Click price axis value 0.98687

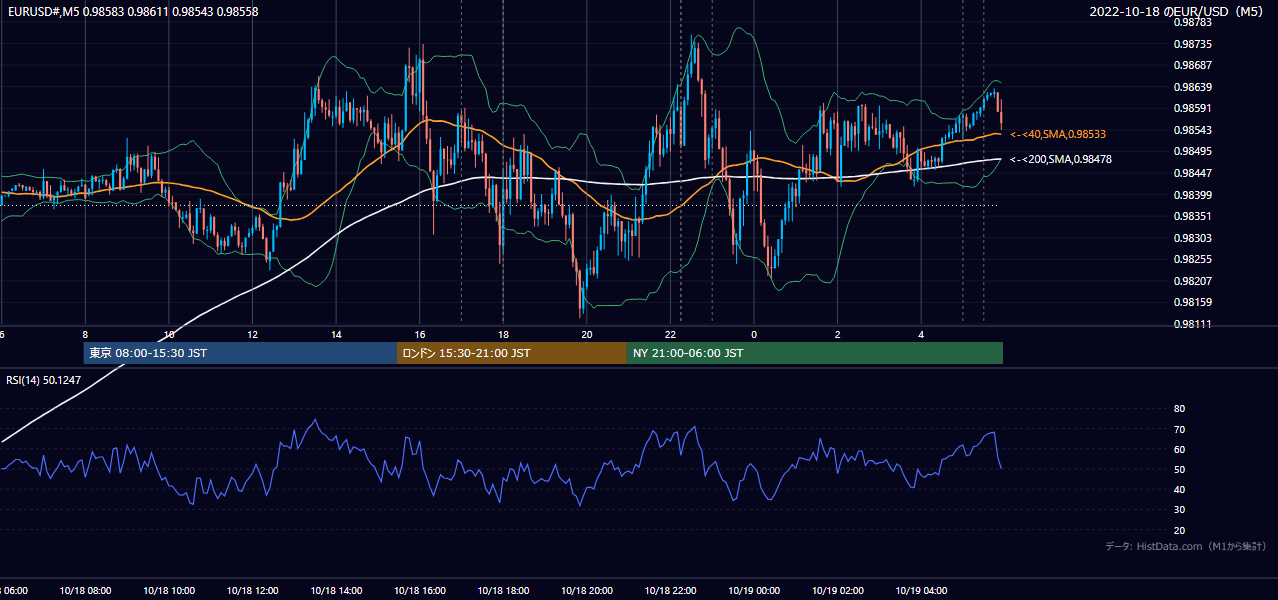click(x=1192, y=65)
